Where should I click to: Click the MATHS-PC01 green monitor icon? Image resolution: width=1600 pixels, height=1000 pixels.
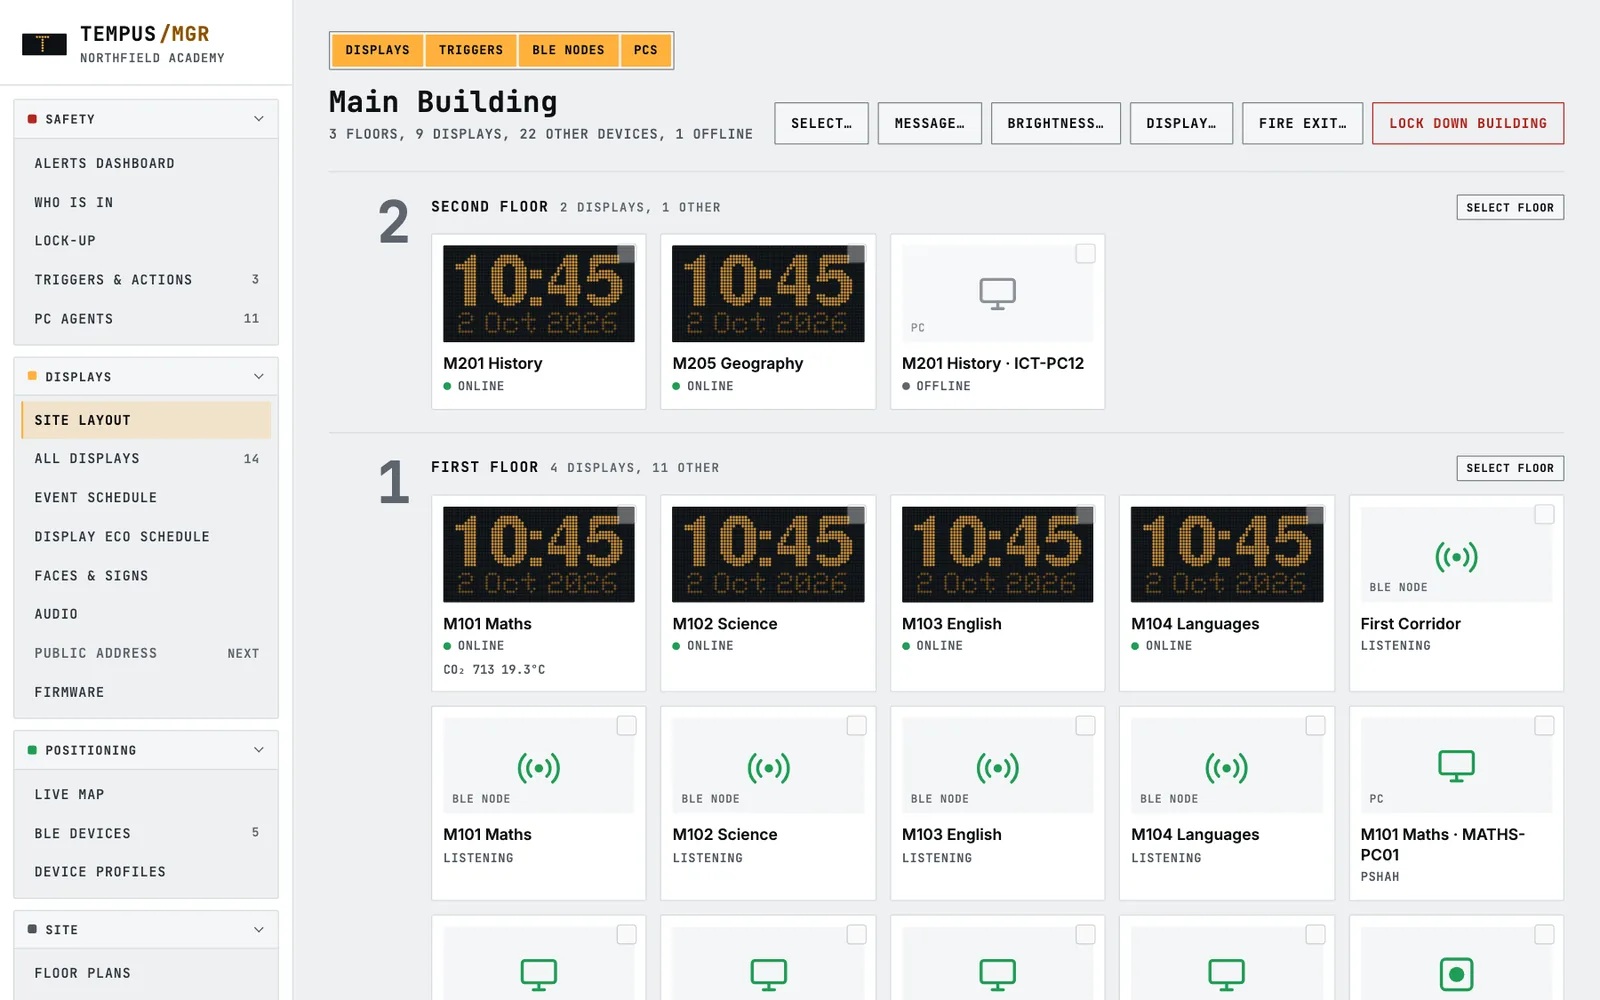click(1456, 766)
